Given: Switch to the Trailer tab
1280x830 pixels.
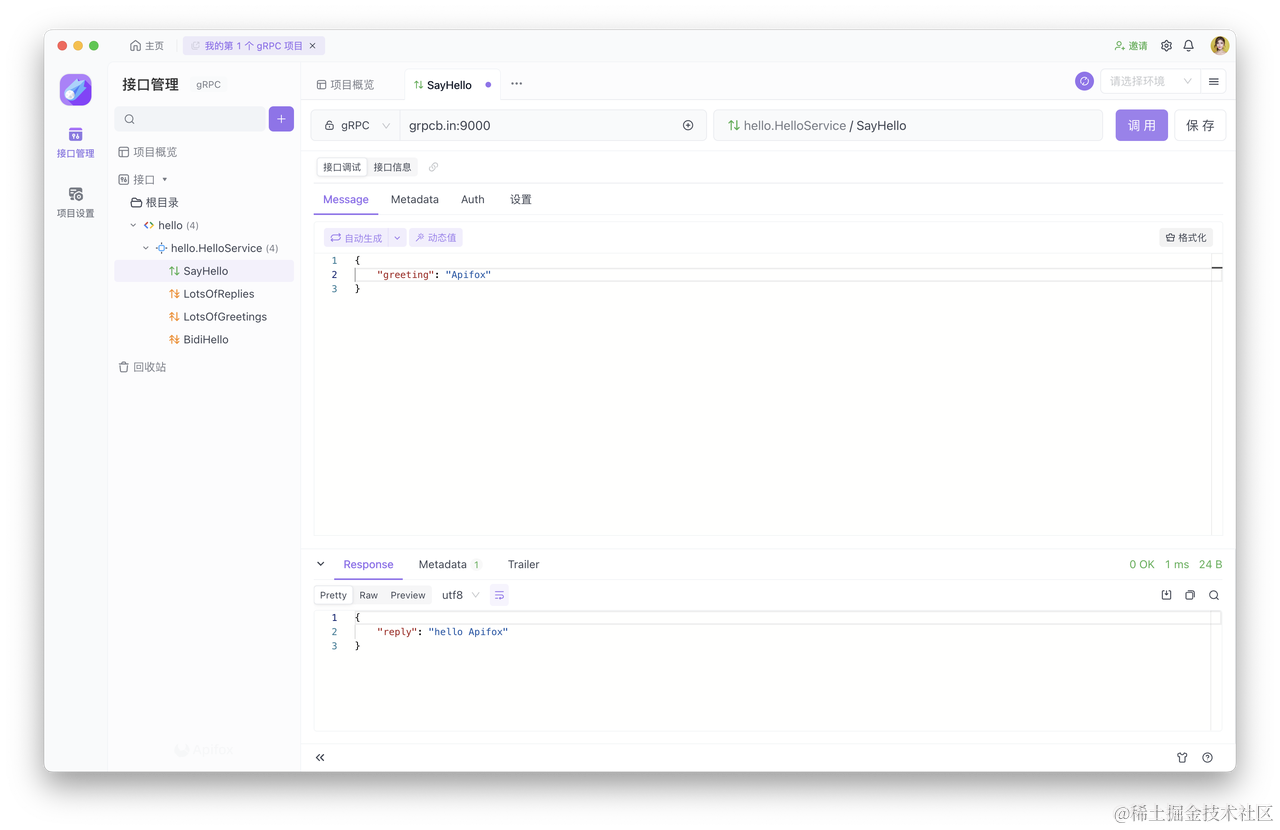Looking at the screenshot, I should coord(523,565).
